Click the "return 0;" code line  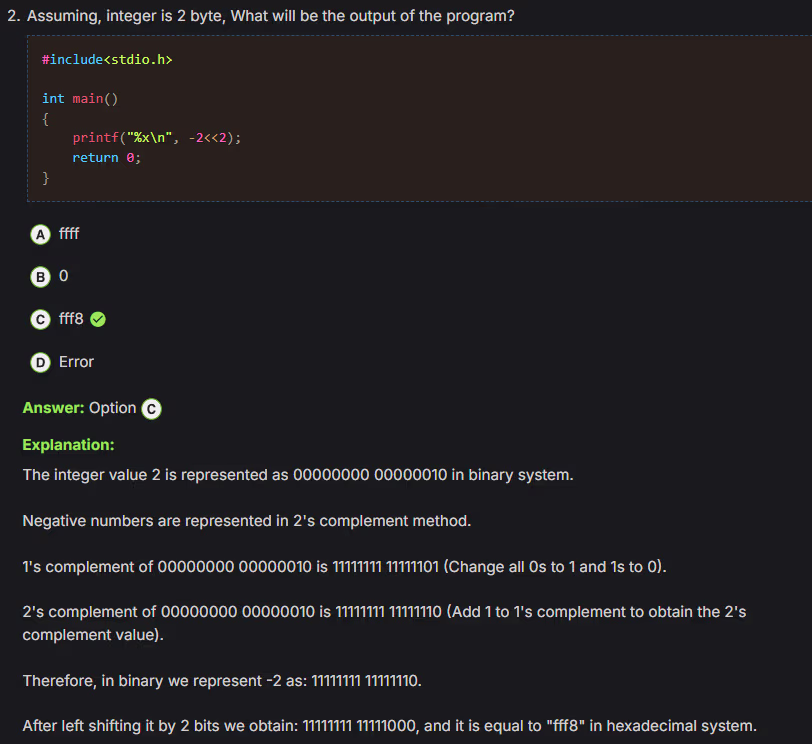pyautogui.click(x=106, y=158)
